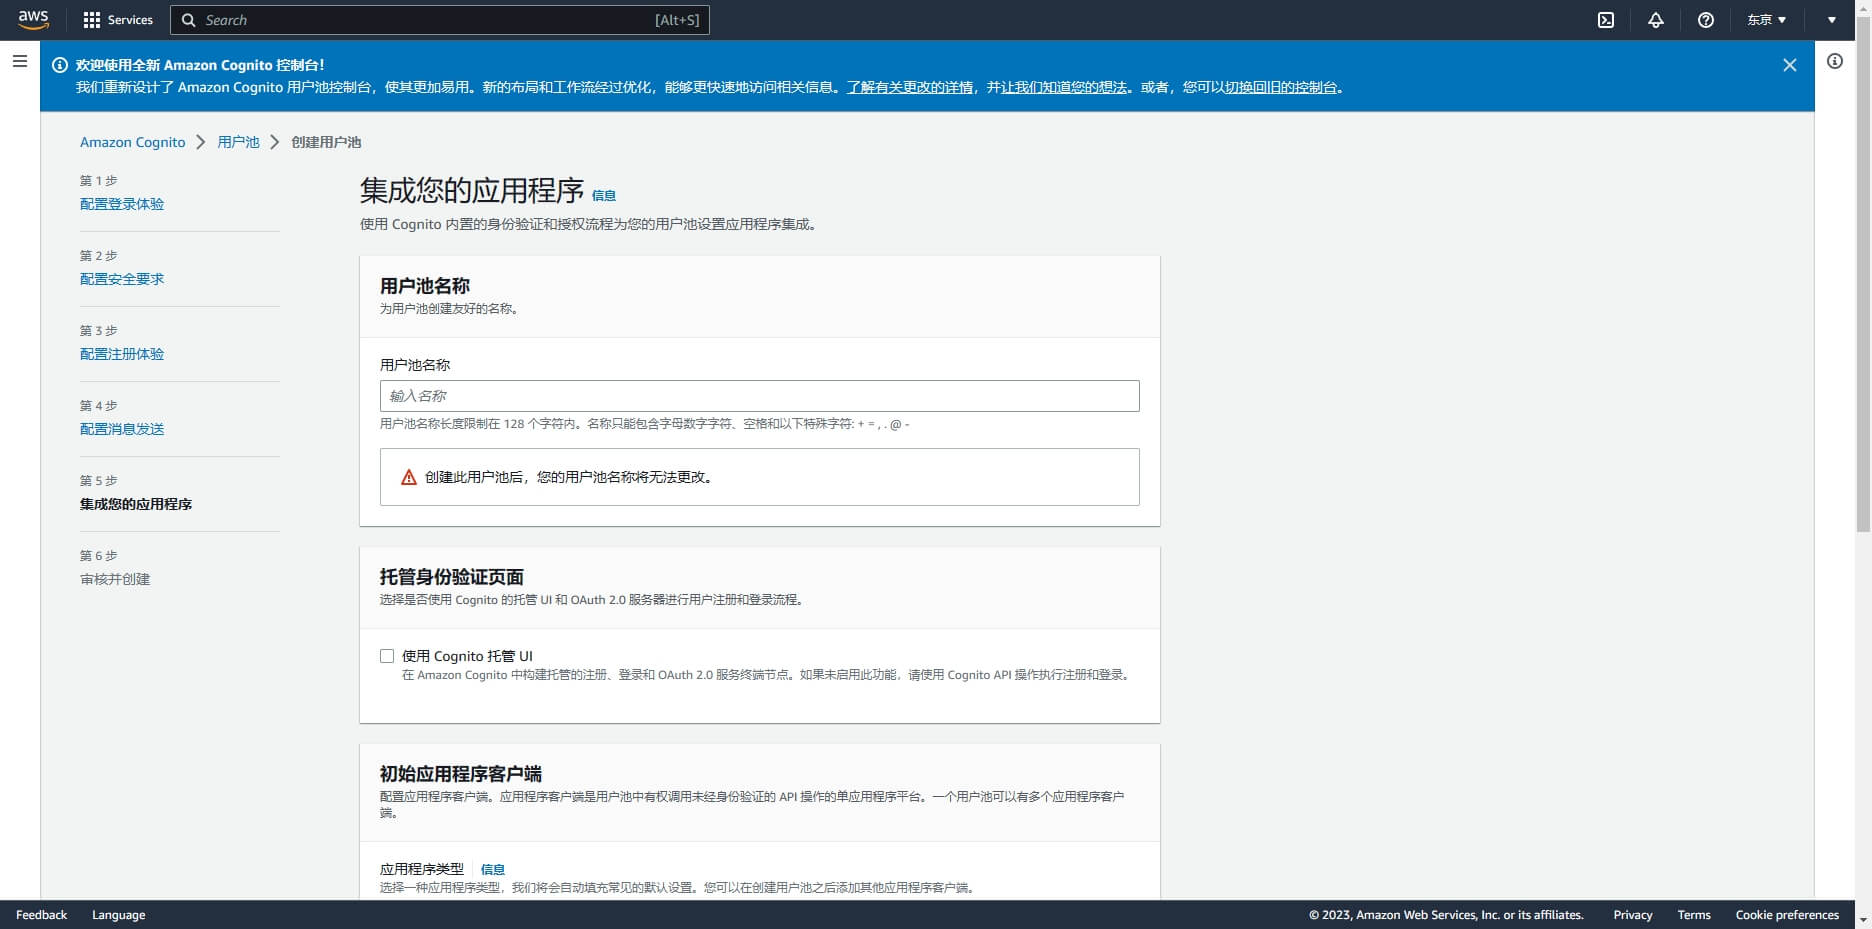This screenshot has height=929, width=1872.
Task: Open the right-side info panel icon
Action: (x=1835, y=62)
